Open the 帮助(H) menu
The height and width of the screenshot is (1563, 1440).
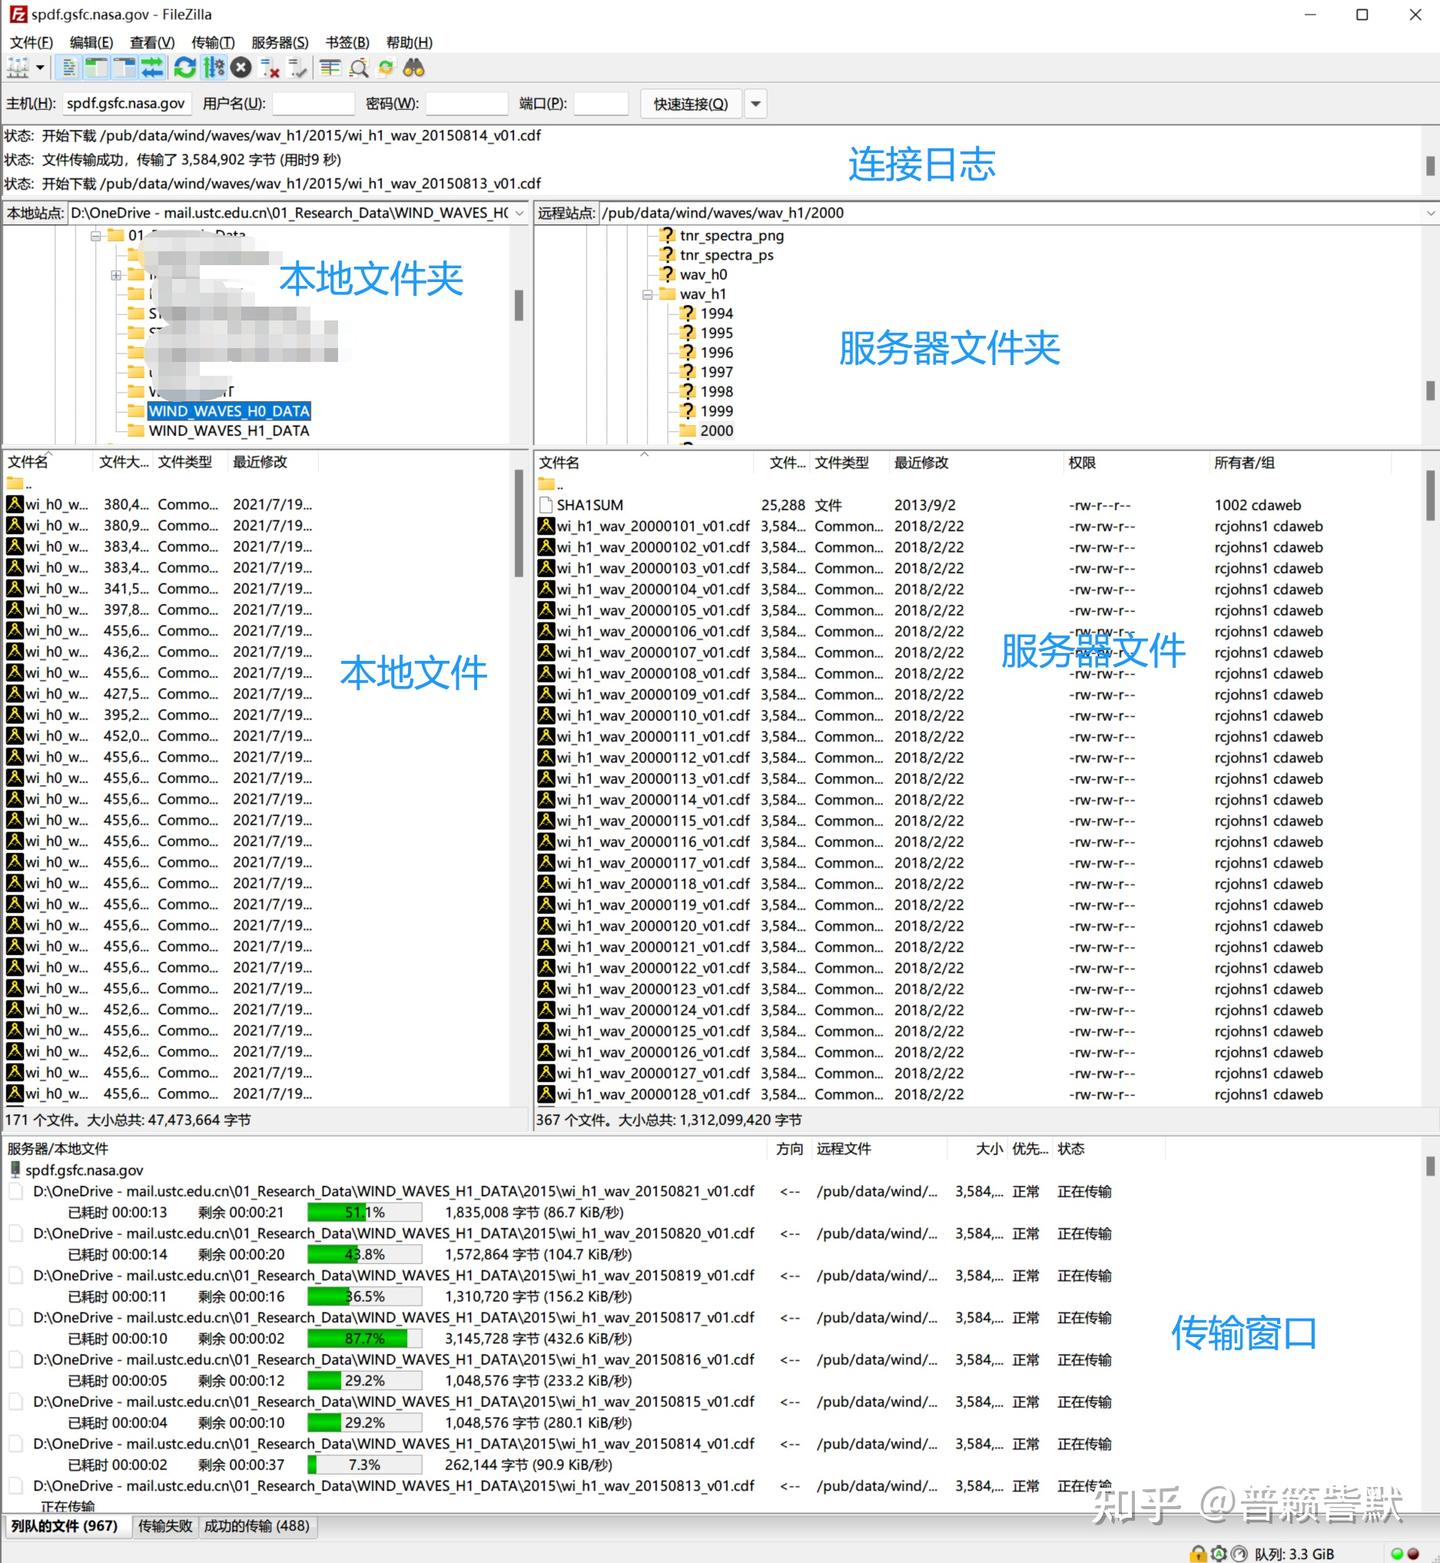tap(409, 42)
